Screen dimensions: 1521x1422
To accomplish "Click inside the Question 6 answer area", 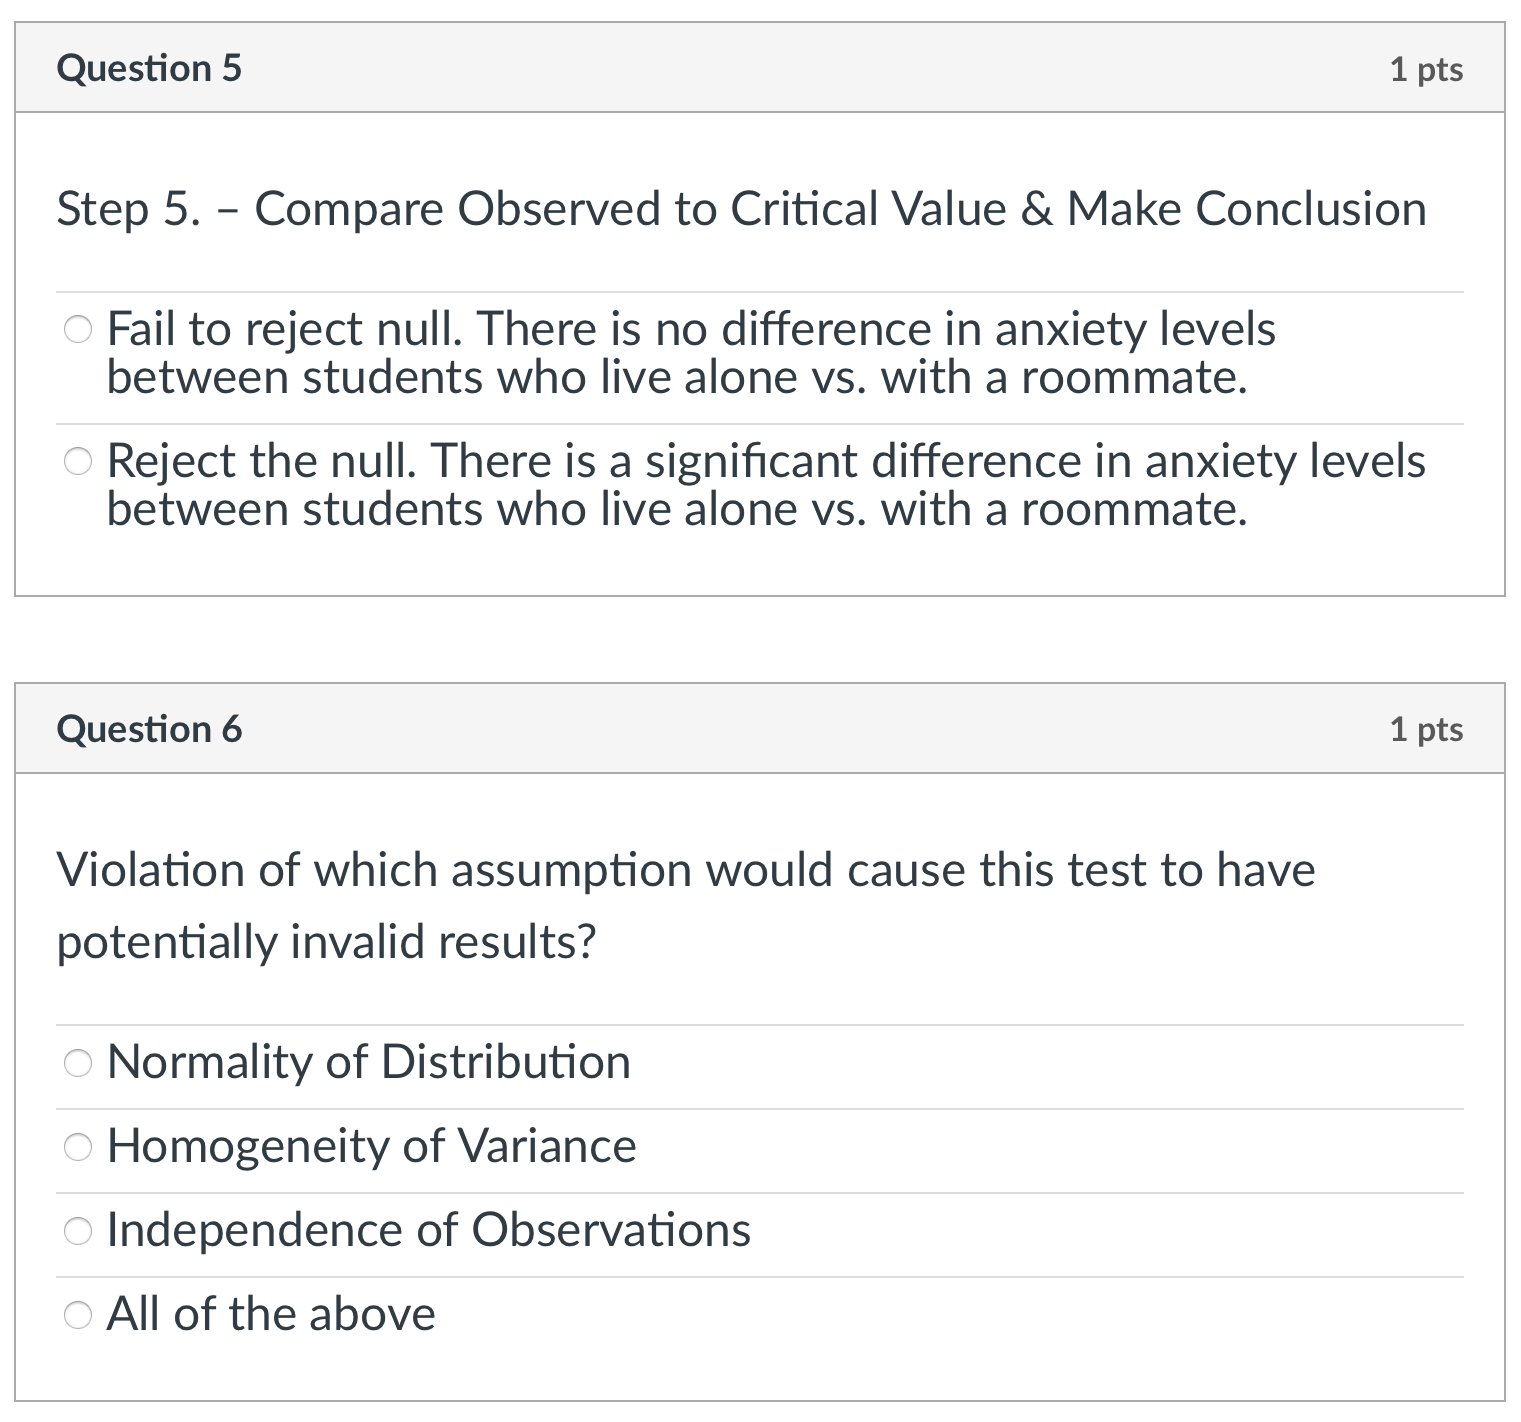I will click(x=760, y=1190).
